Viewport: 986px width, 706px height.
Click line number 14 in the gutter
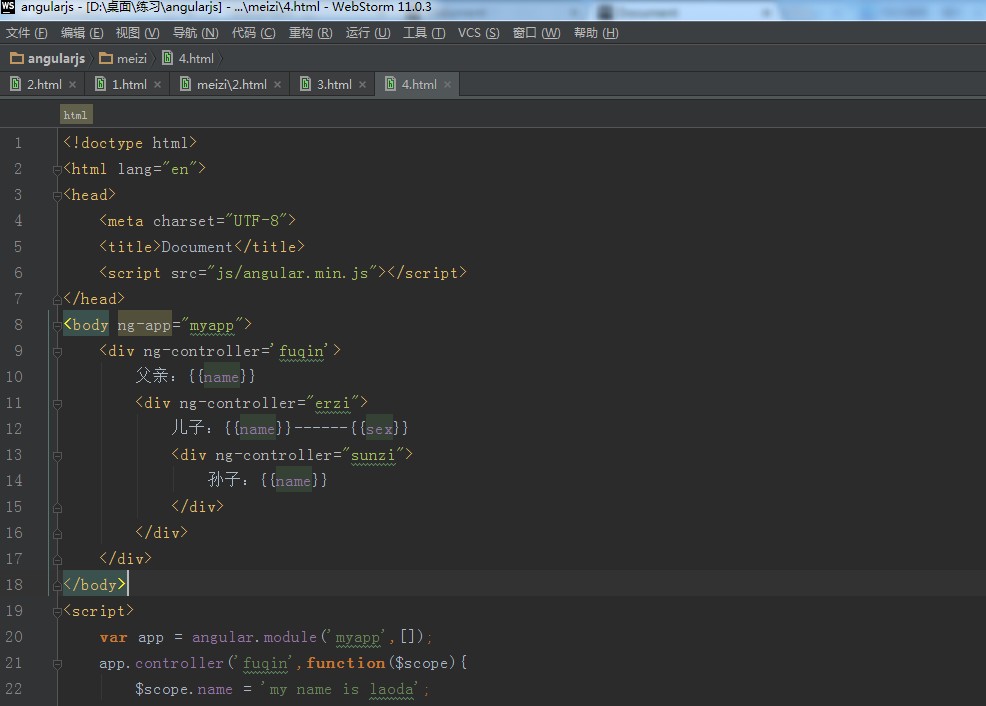(x=14, y=481)
